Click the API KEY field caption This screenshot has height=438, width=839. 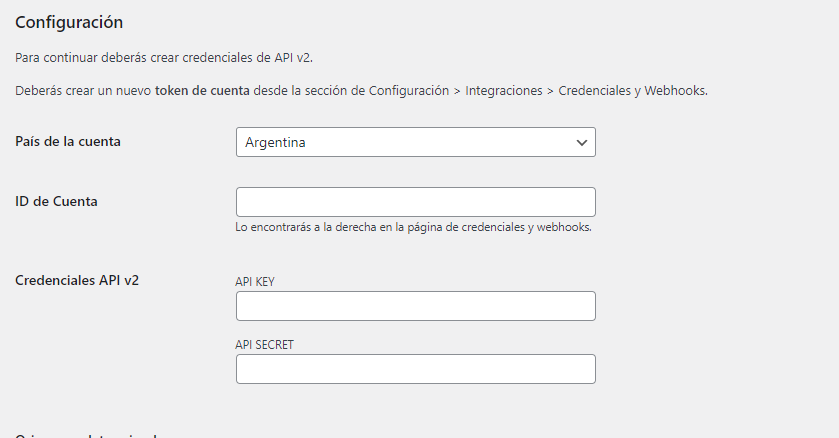pos(255,282)
